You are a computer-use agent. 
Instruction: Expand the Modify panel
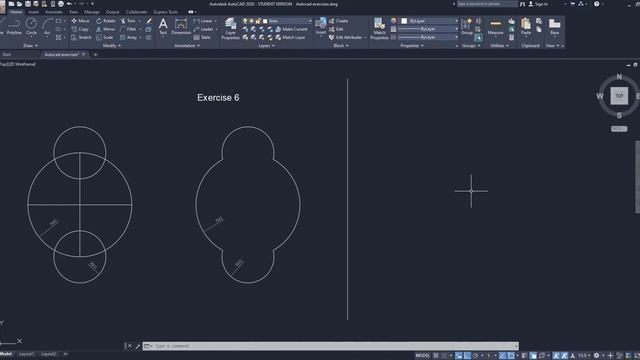coord(111,46)
